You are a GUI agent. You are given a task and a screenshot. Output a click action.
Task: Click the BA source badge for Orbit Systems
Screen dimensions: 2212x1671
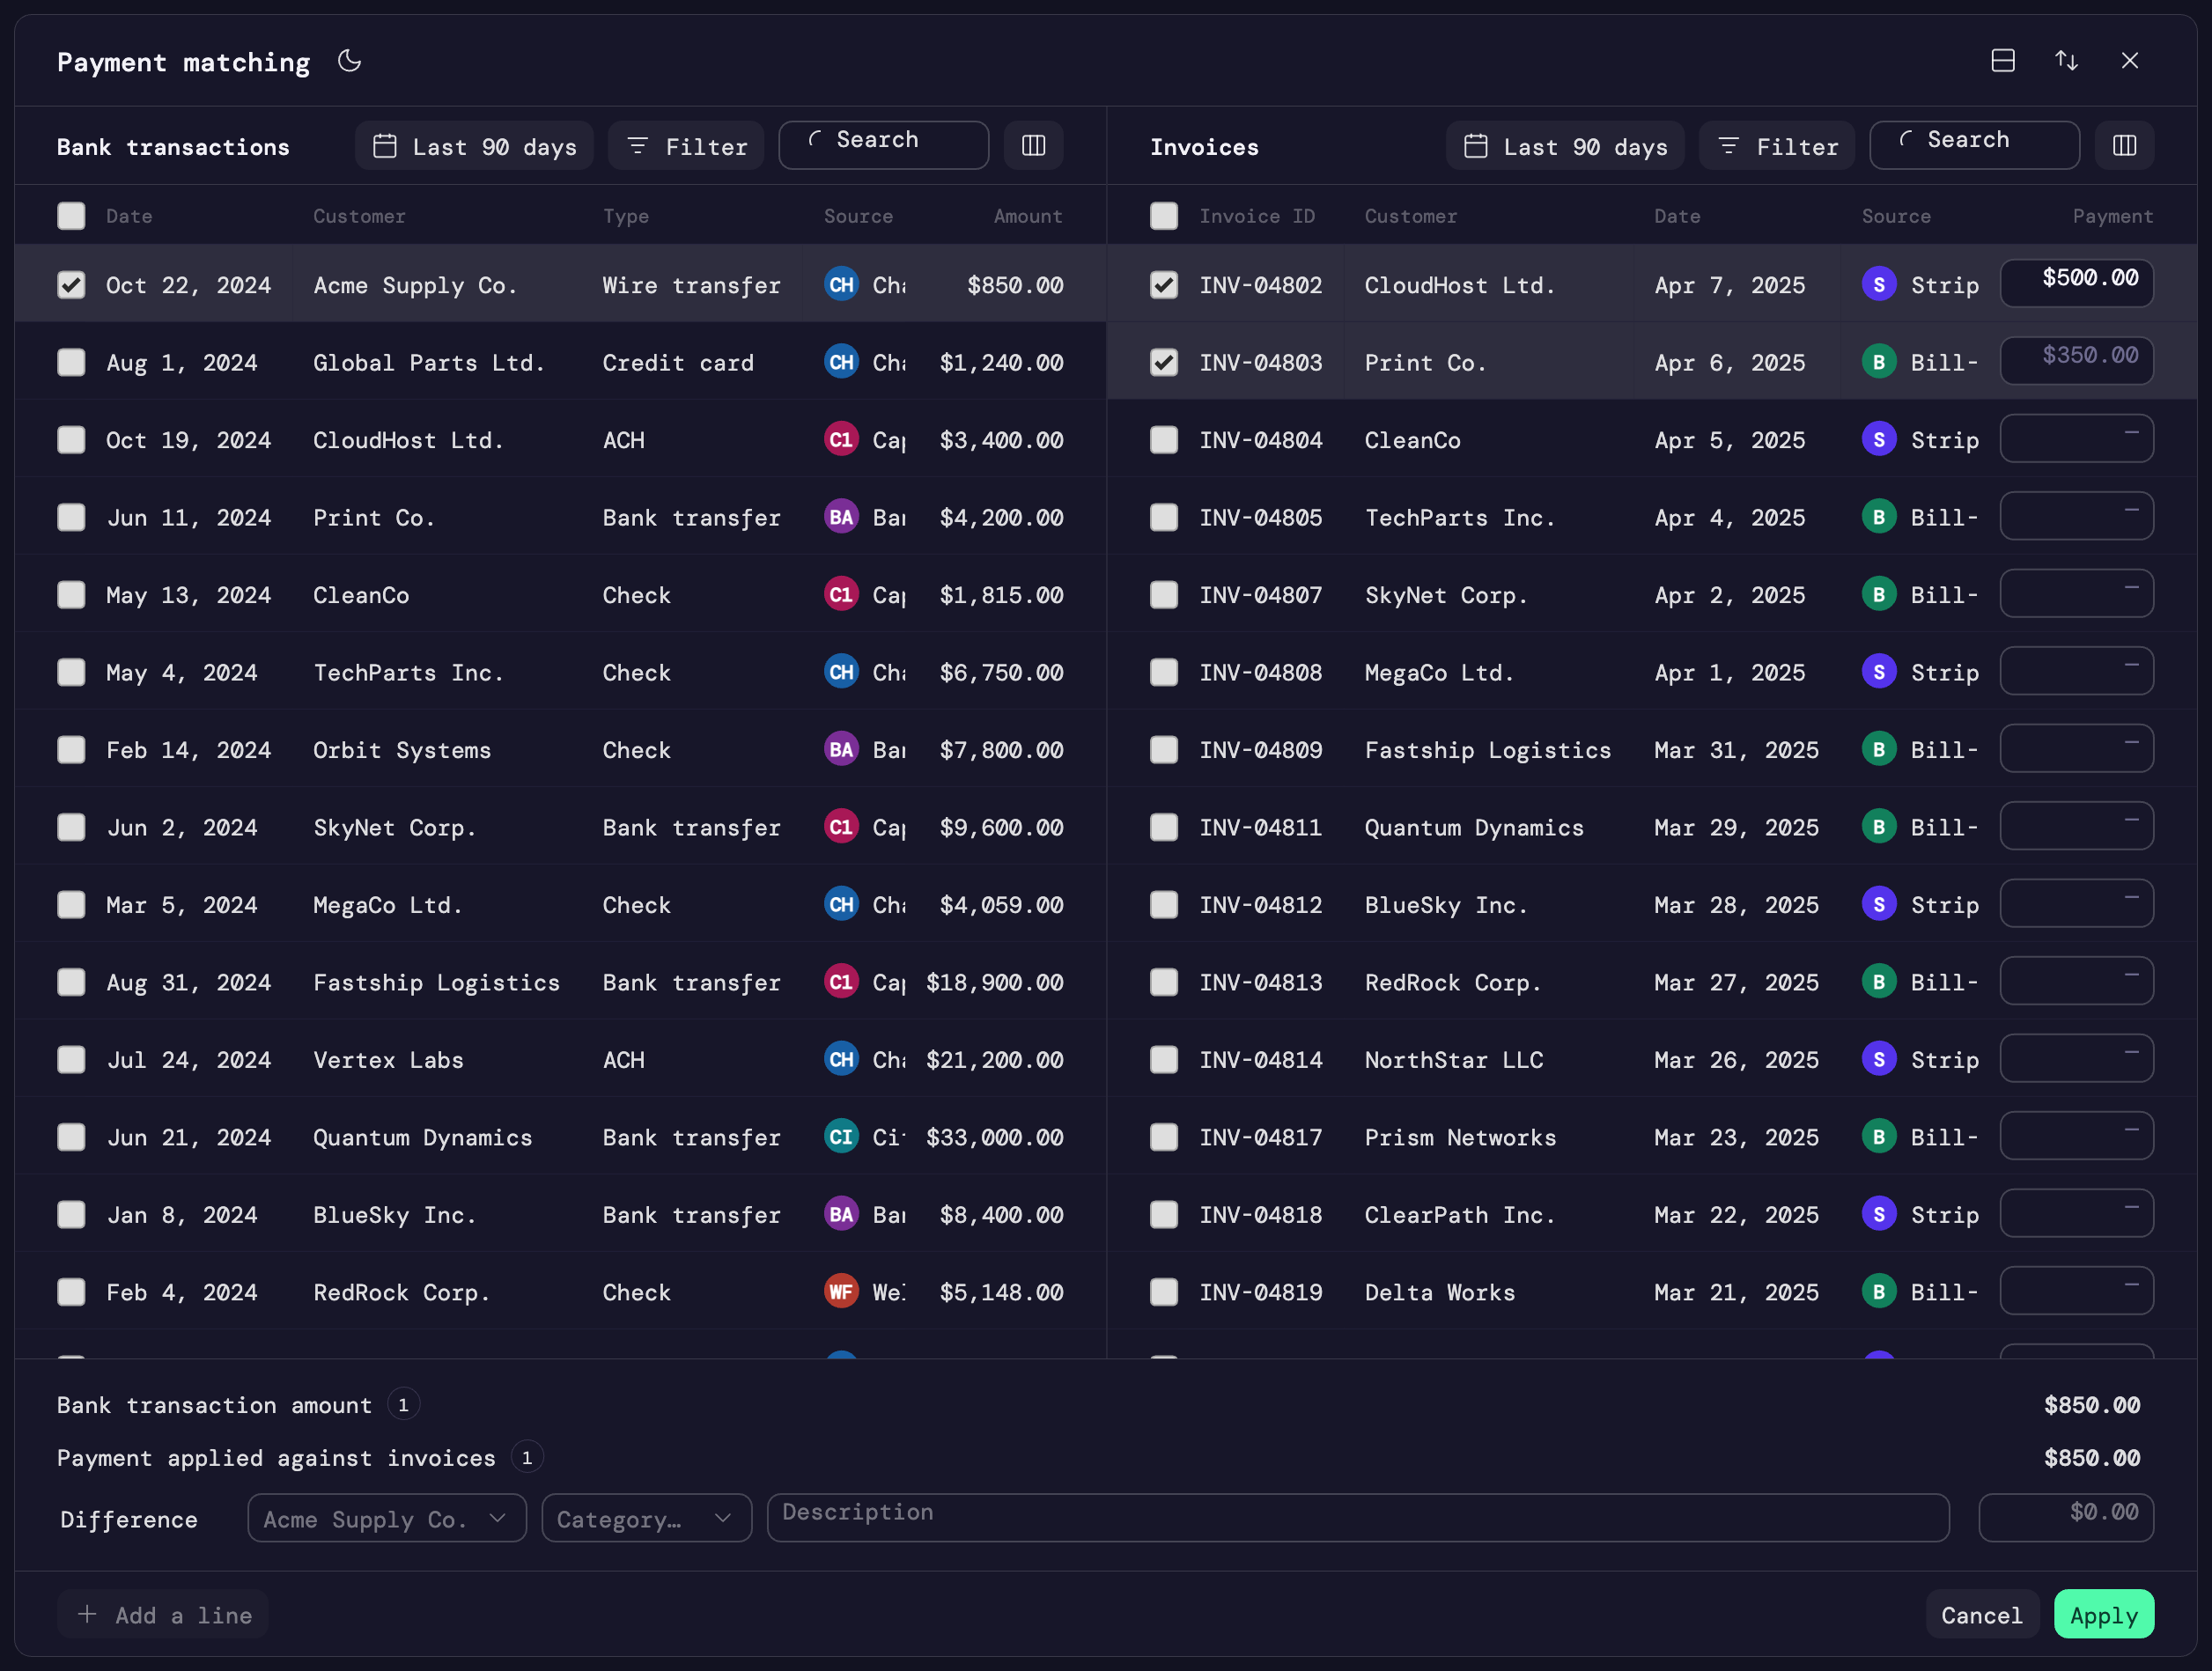[841, 749]
